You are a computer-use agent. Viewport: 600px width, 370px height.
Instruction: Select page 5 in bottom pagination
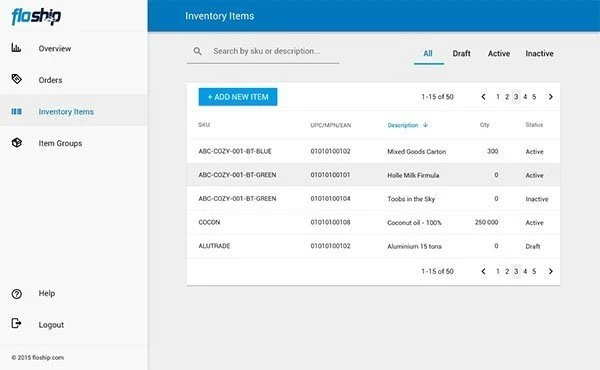coord(534,271)
